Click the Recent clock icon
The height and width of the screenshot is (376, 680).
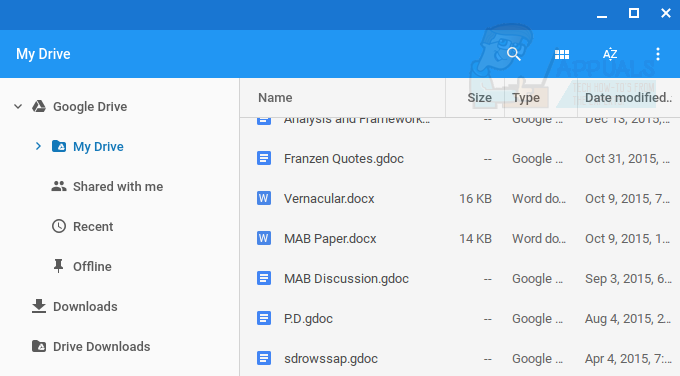tap(59, 226)
